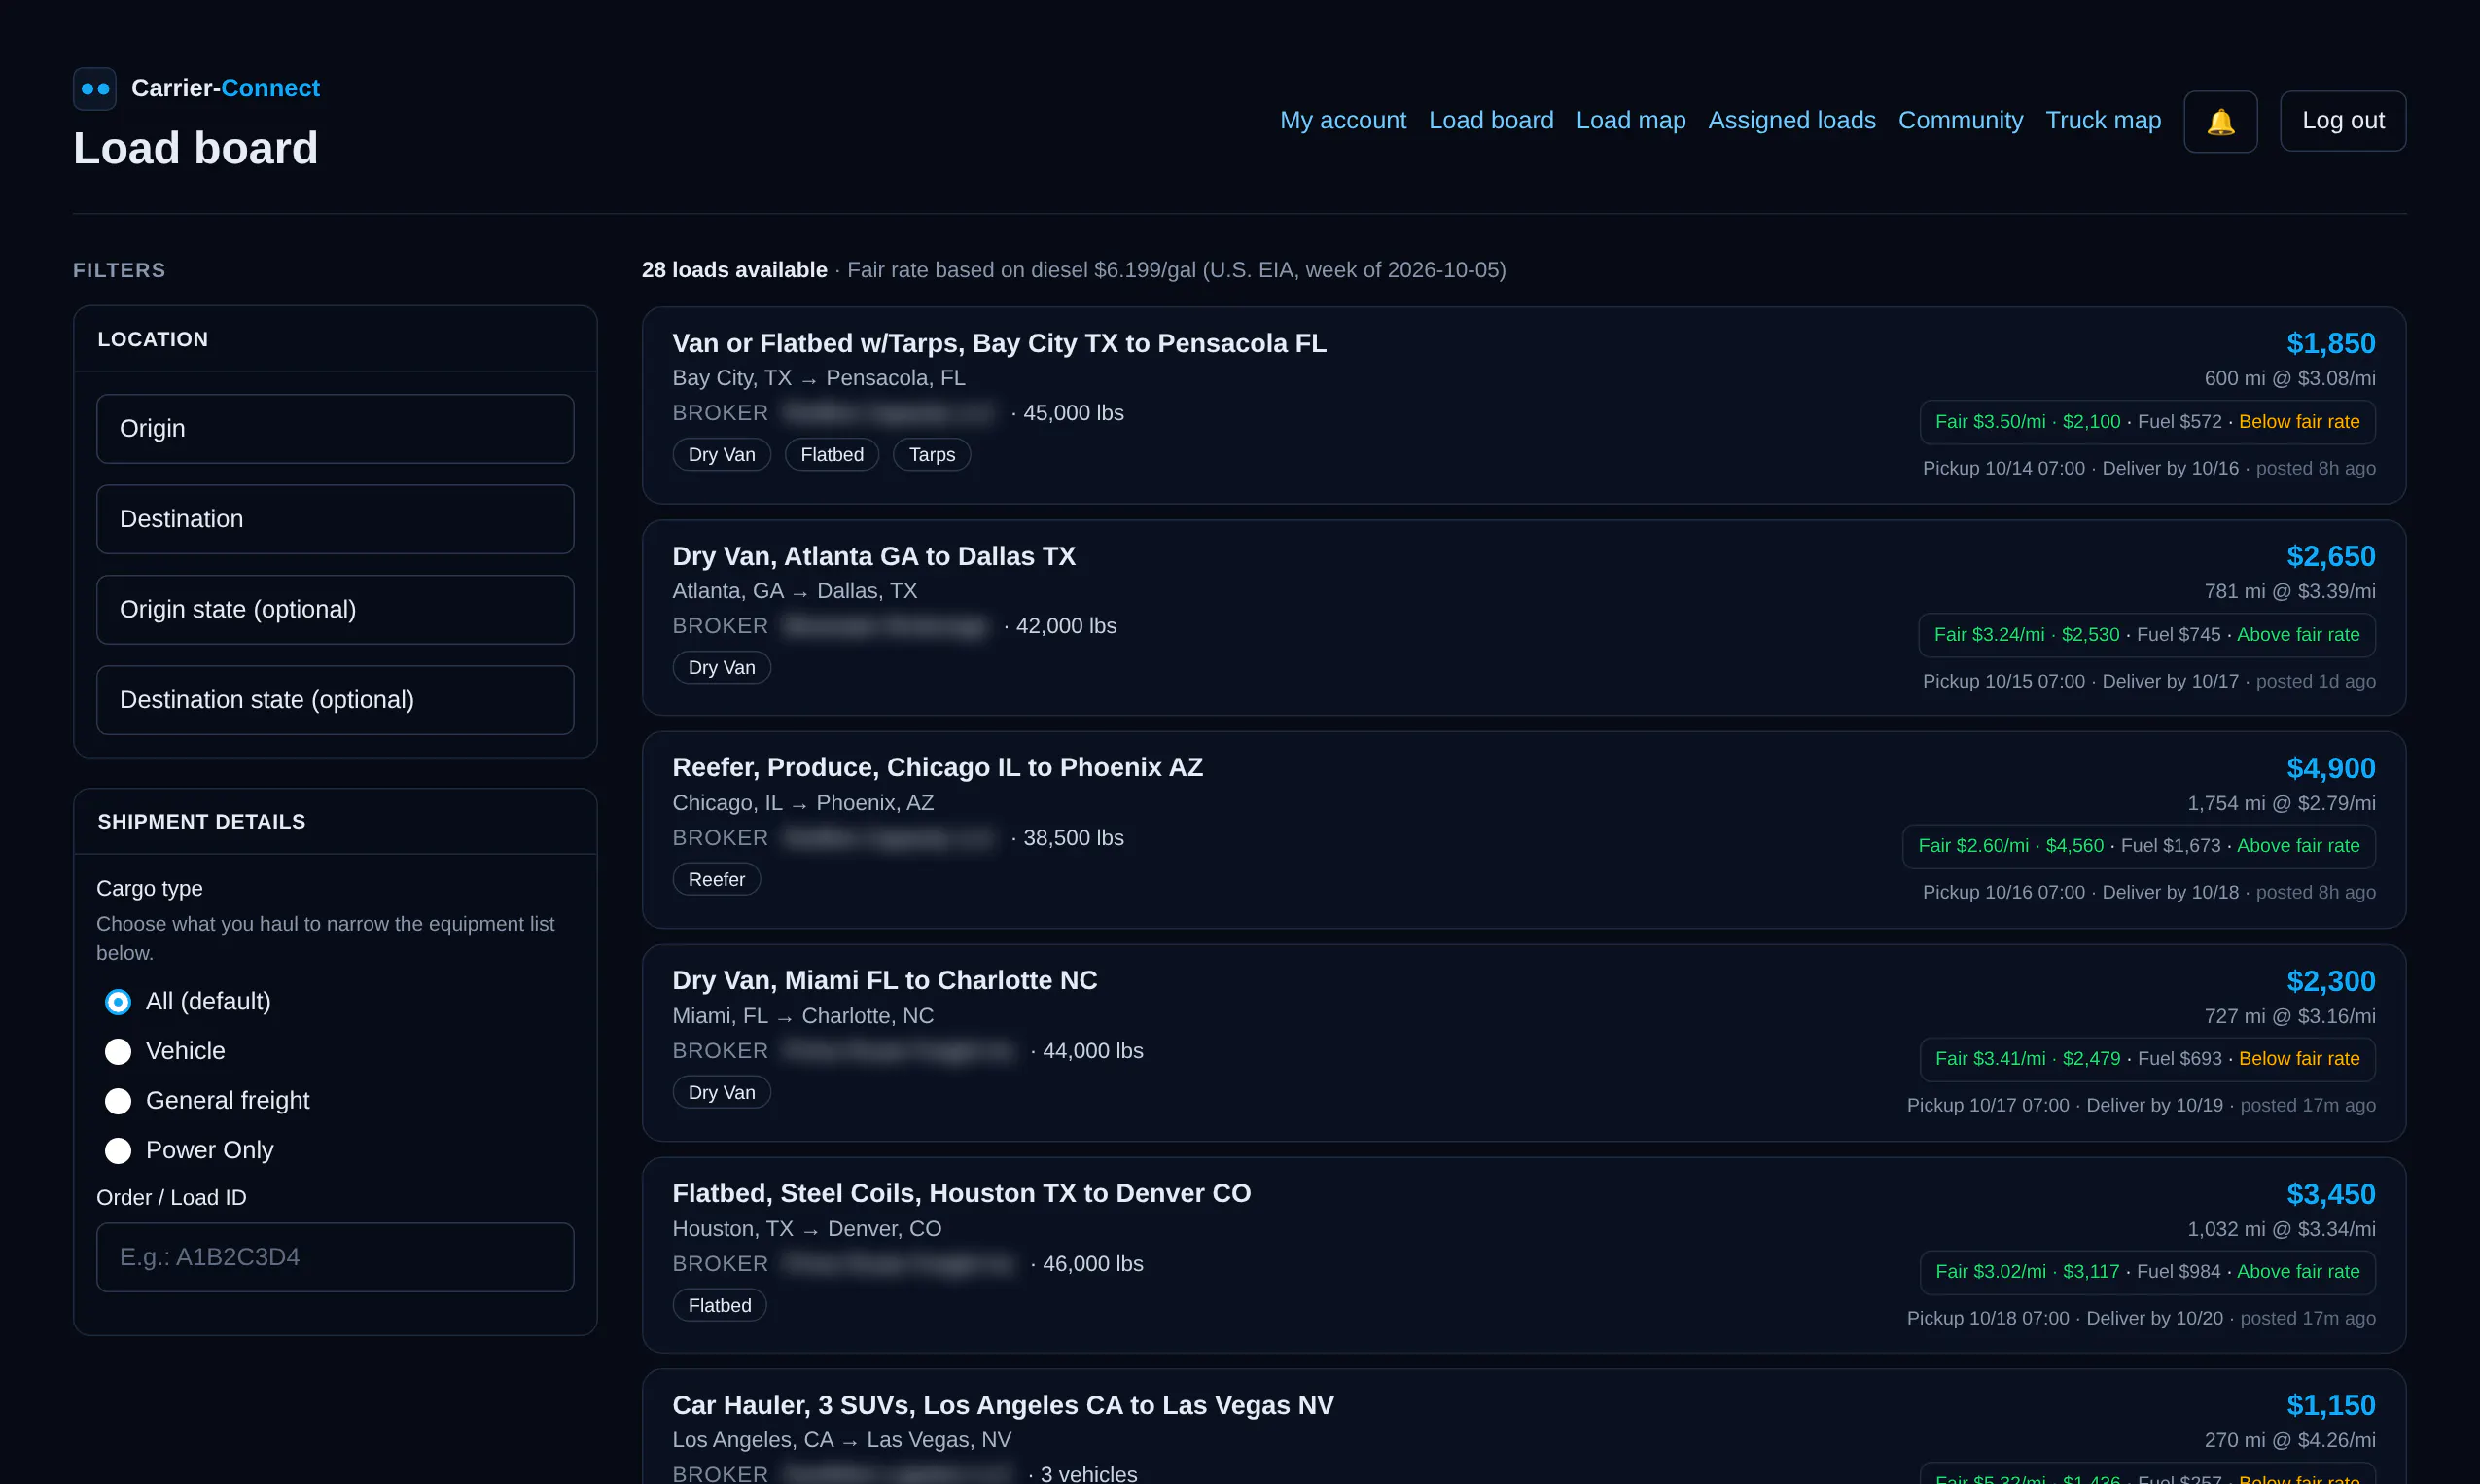
Task: Select All (default) cargo type
Action: [x=118, y=1002]
